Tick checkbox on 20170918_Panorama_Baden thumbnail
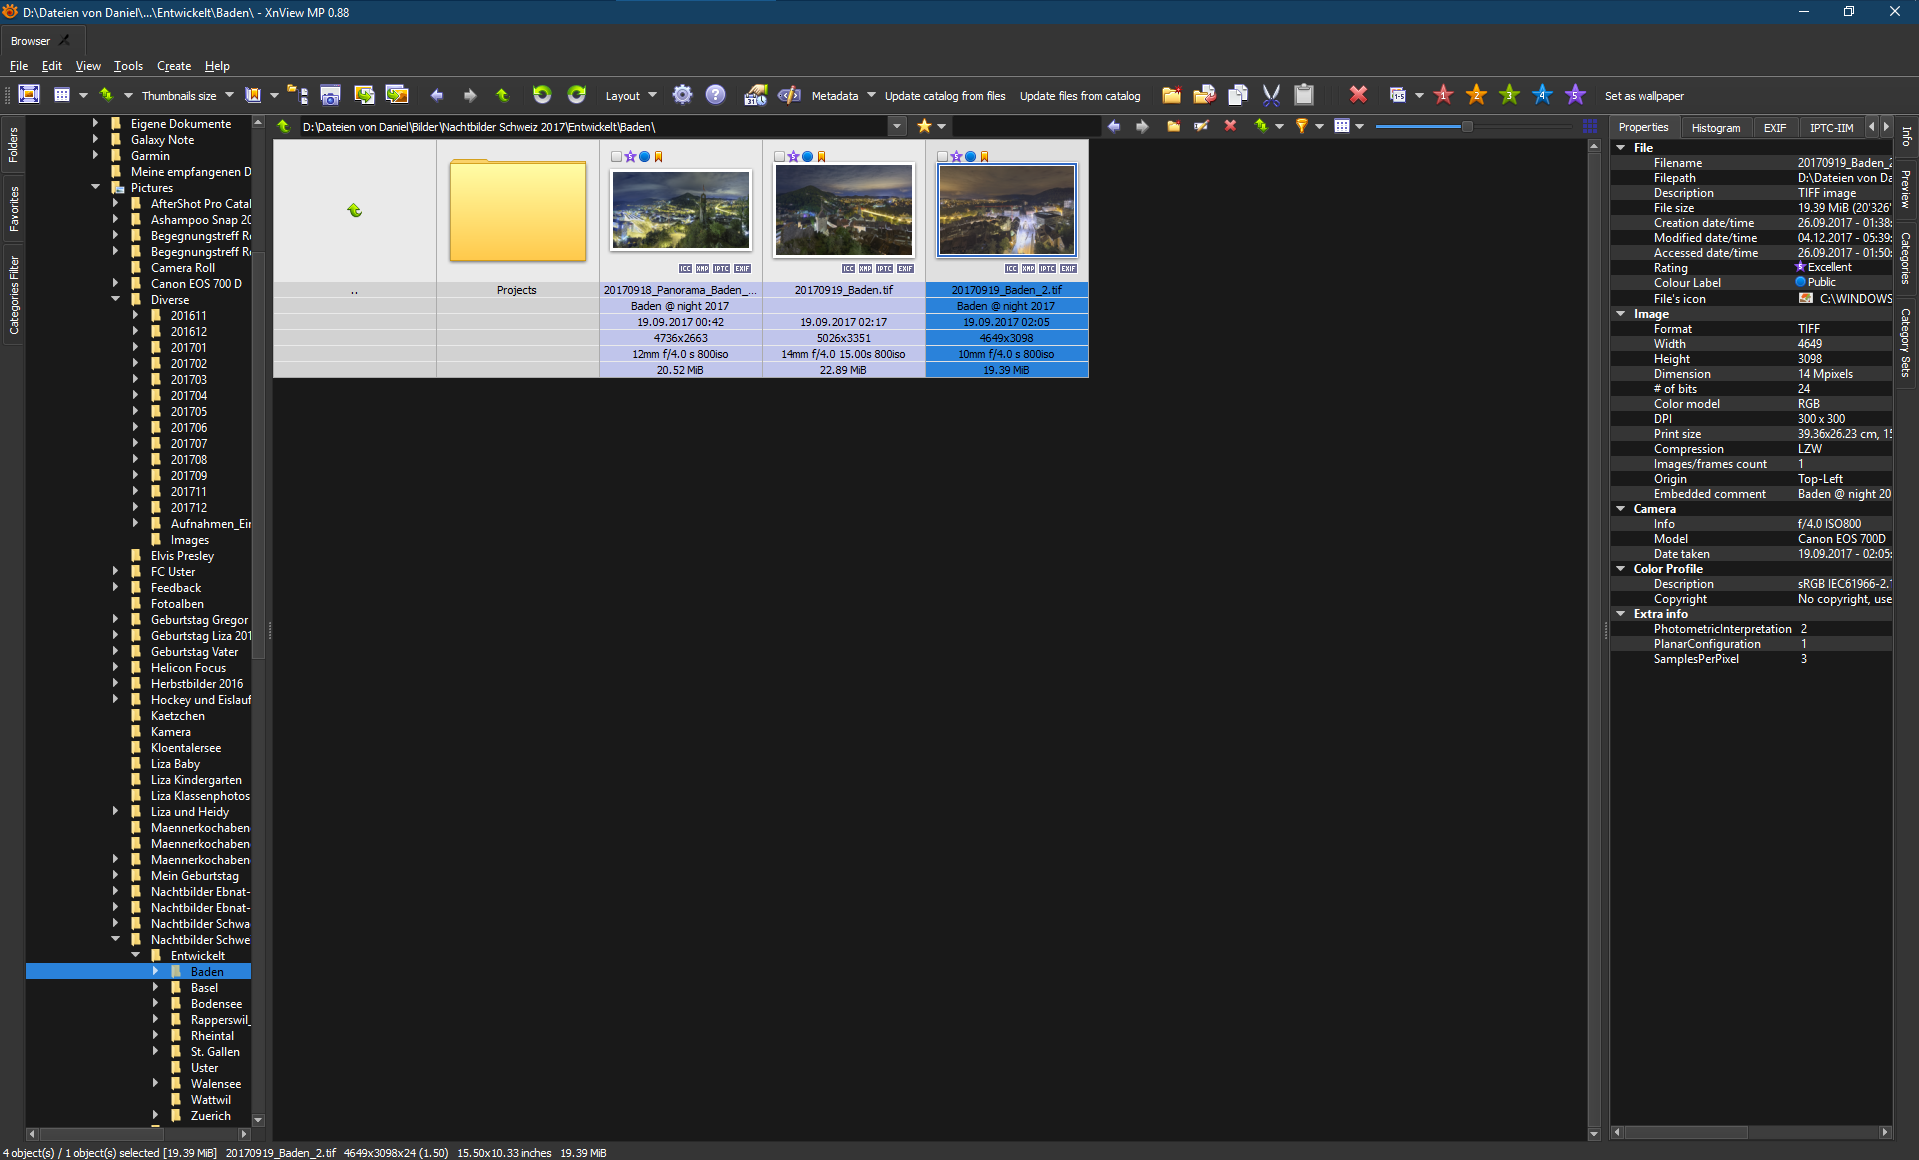Image resolution: width=1919 pixels, height=1160 pixels. click(616, 157)
